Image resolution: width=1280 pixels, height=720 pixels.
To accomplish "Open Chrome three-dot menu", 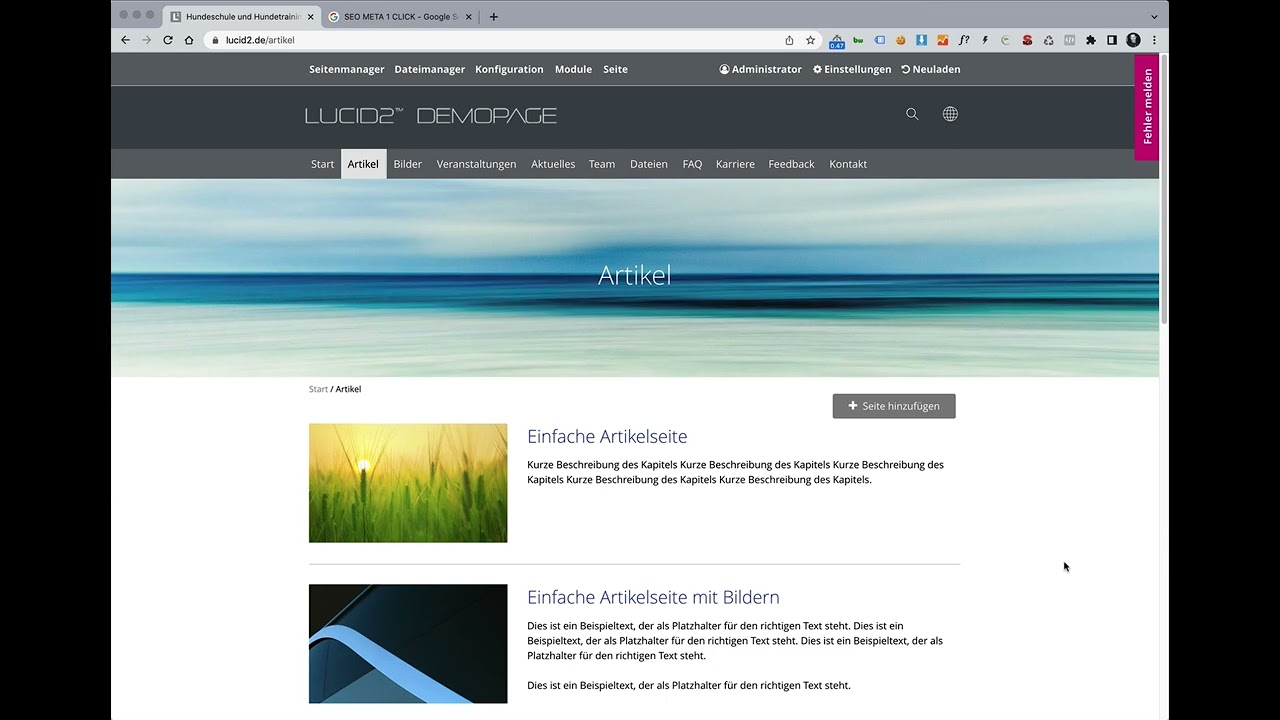I will 1154,40.
